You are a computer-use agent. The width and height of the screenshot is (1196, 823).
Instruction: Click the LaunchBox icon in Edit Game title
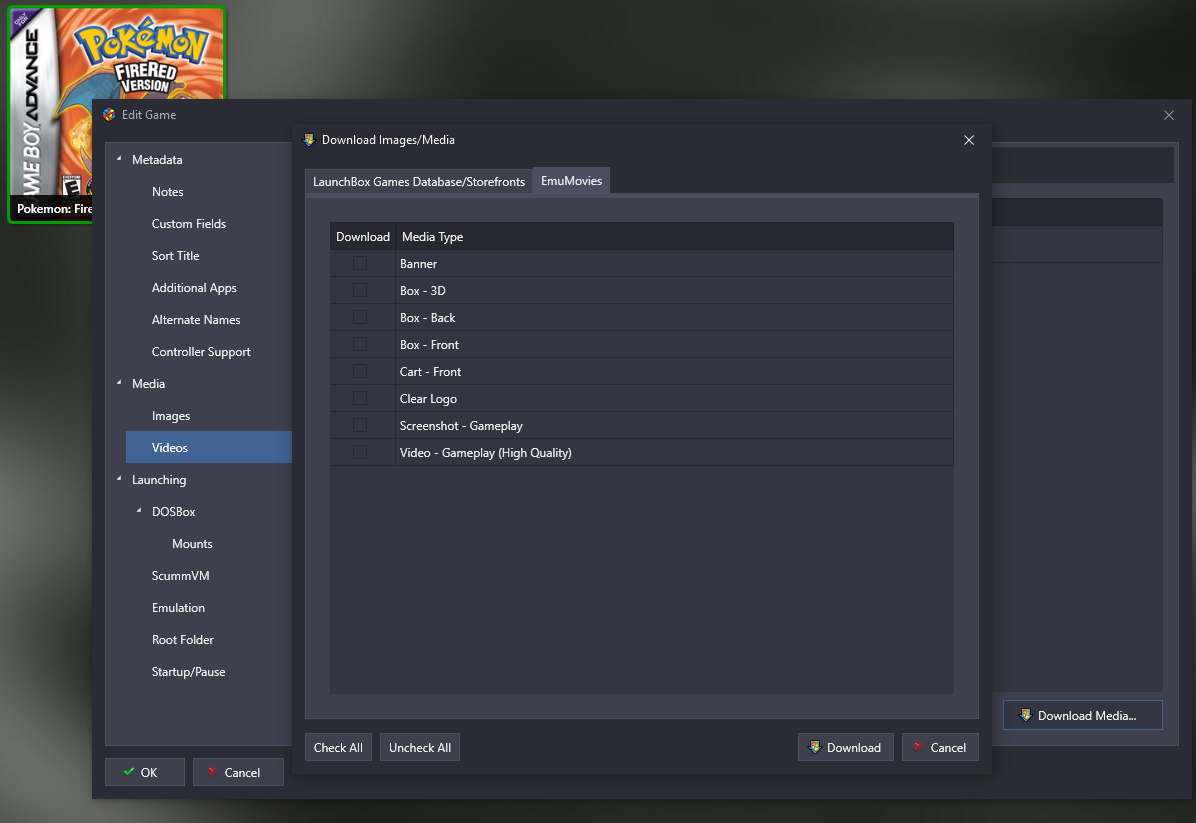109,114
